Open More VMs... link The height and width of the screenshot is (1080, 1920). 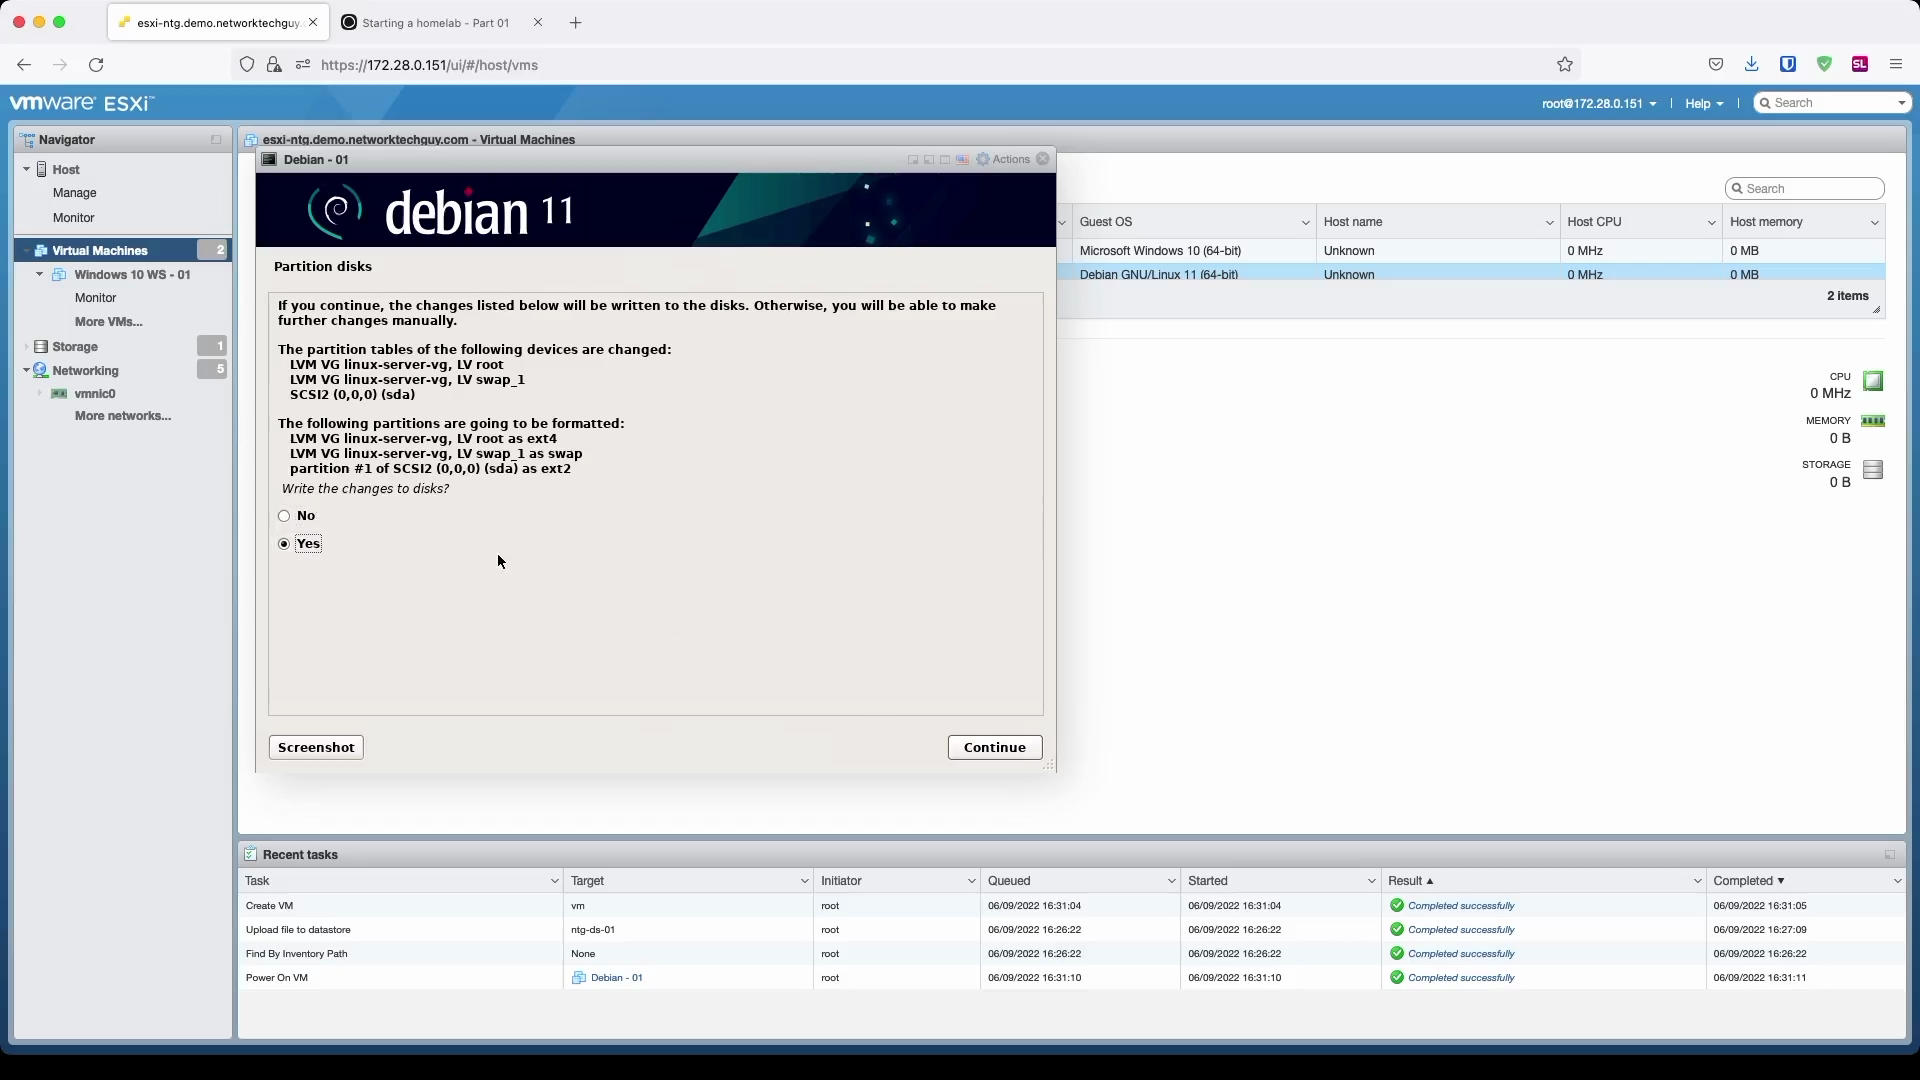click(x=109, y=322)
